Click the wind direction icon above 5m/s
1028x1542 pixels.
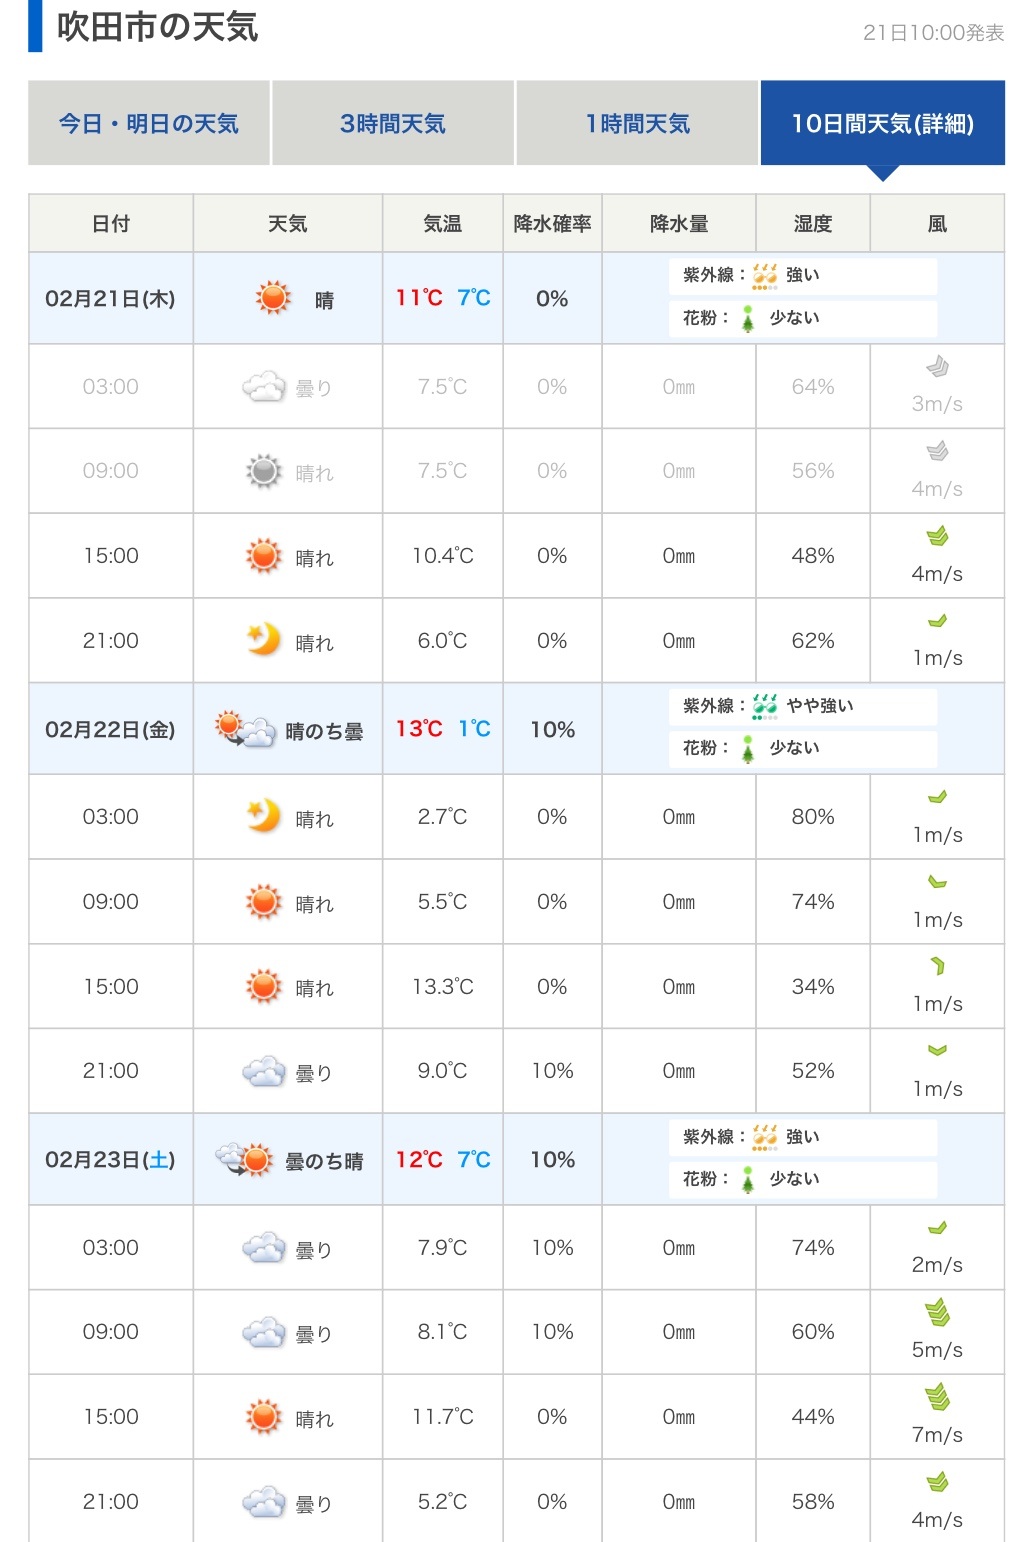coord(937,1312)
